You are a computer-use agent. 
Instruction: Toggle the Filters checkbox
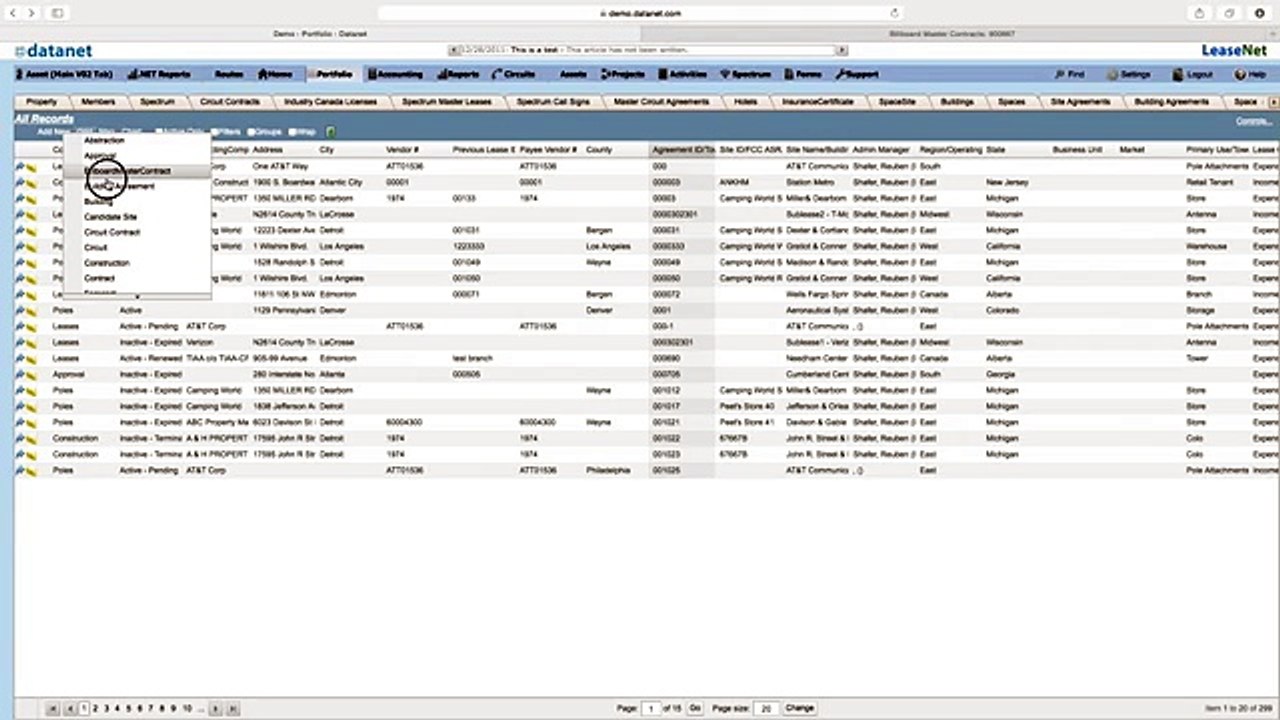216,132
